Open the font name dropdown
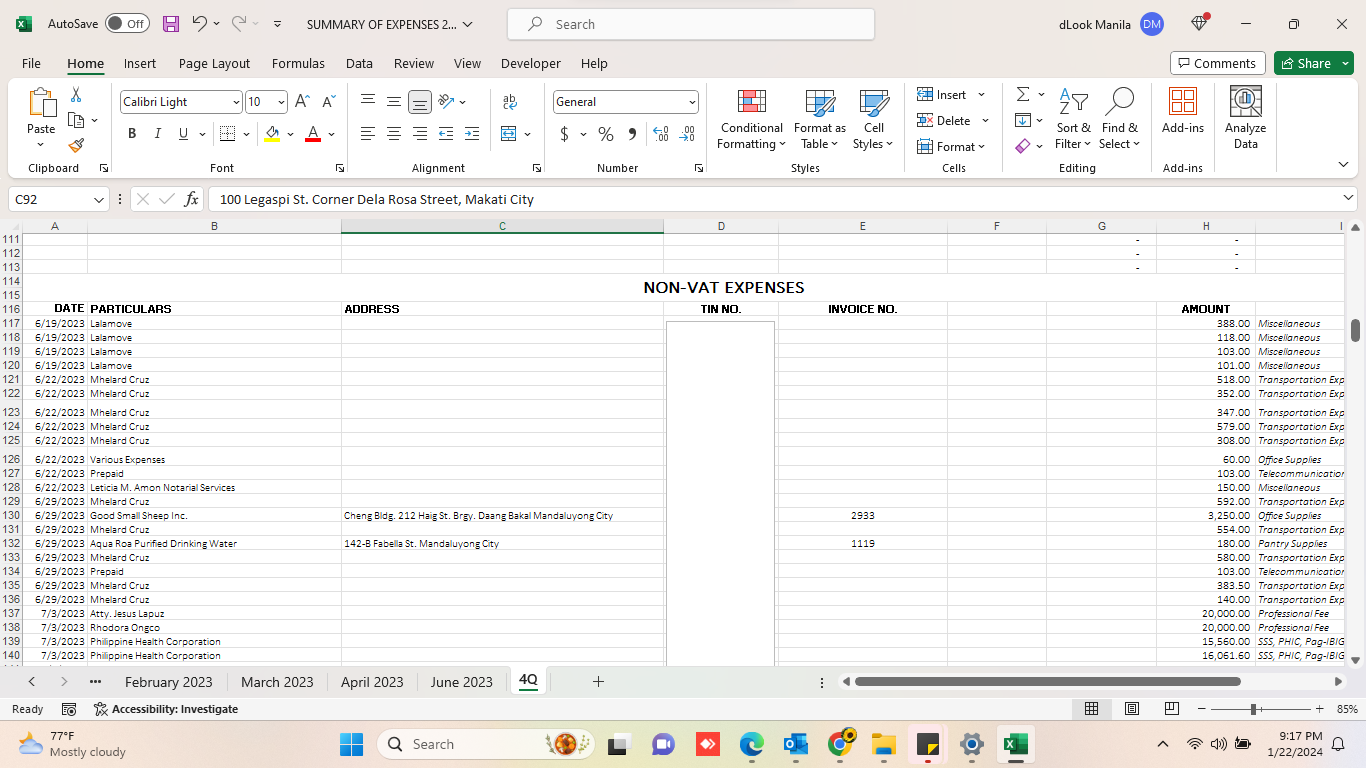This screenshot has height=768, width=1366. tap(236, 102)
